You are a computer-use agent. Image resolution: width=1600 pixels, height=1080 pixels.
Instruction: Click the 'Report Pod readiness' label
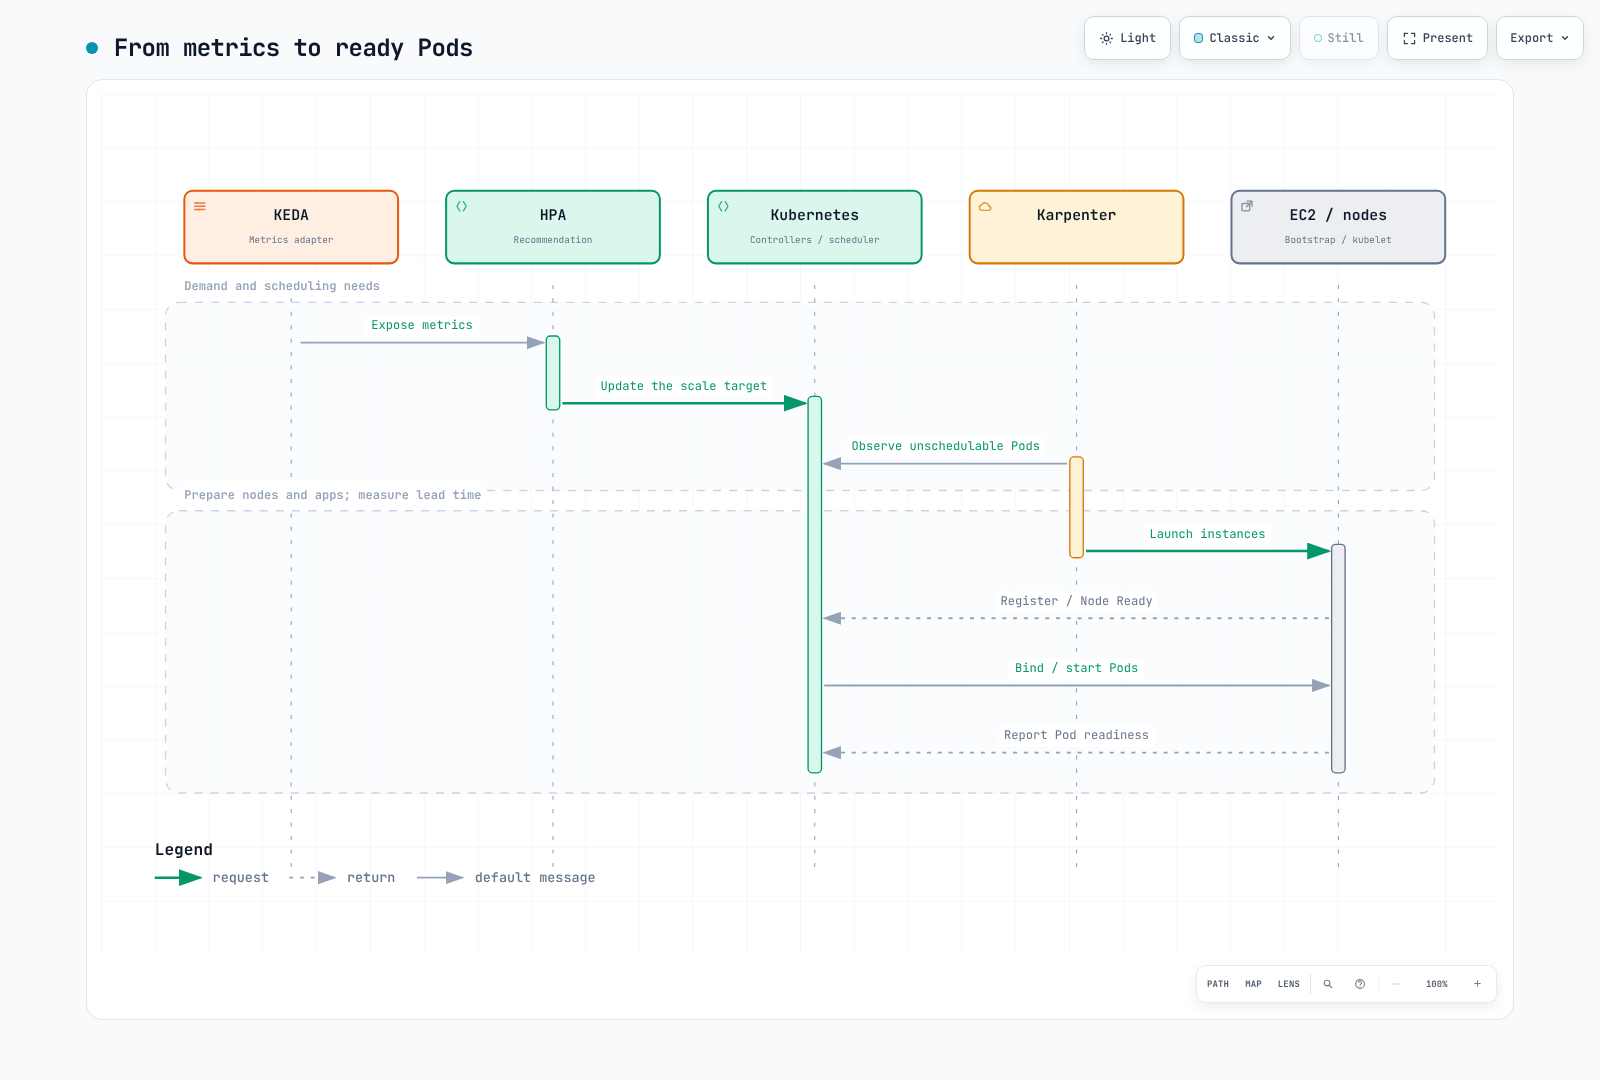(x=1077, y=735)
